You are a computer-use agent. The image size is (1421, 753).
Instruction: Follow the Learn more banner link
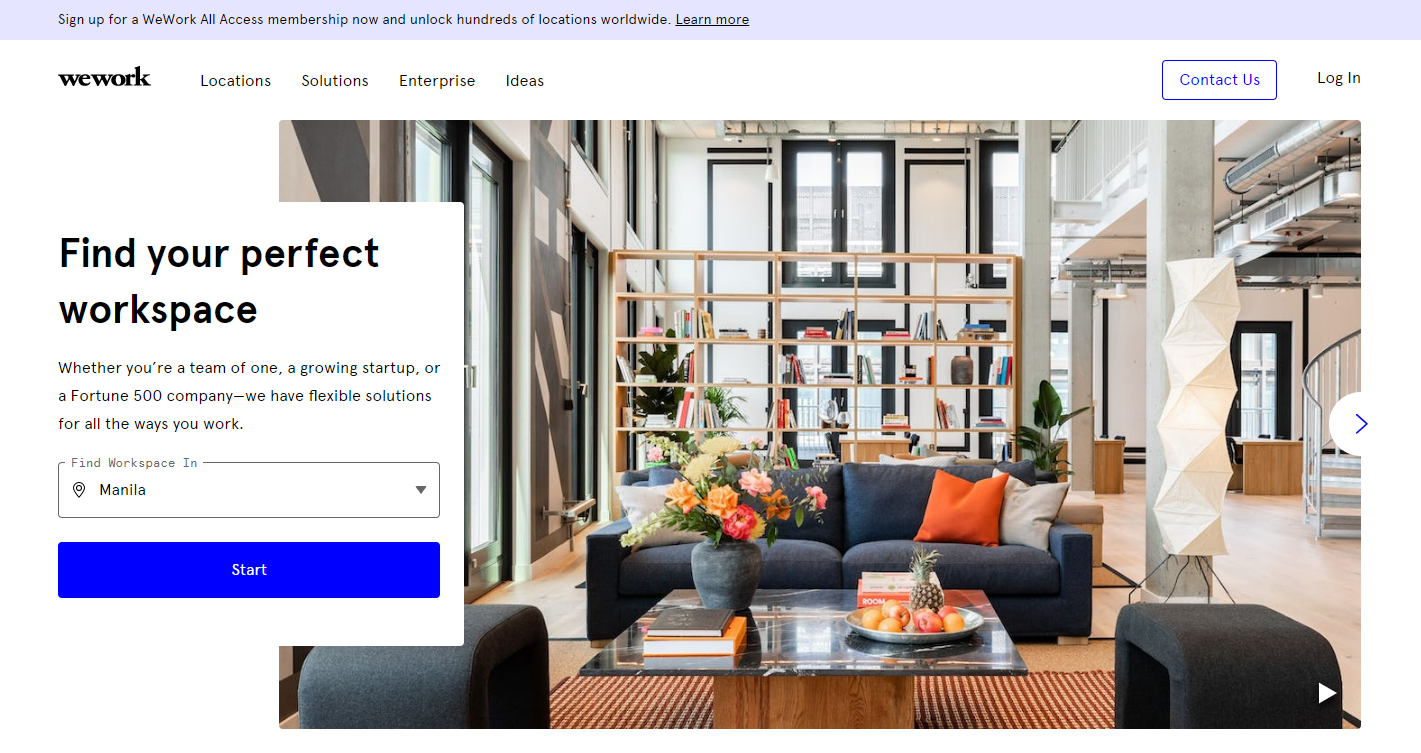(712, 20)
